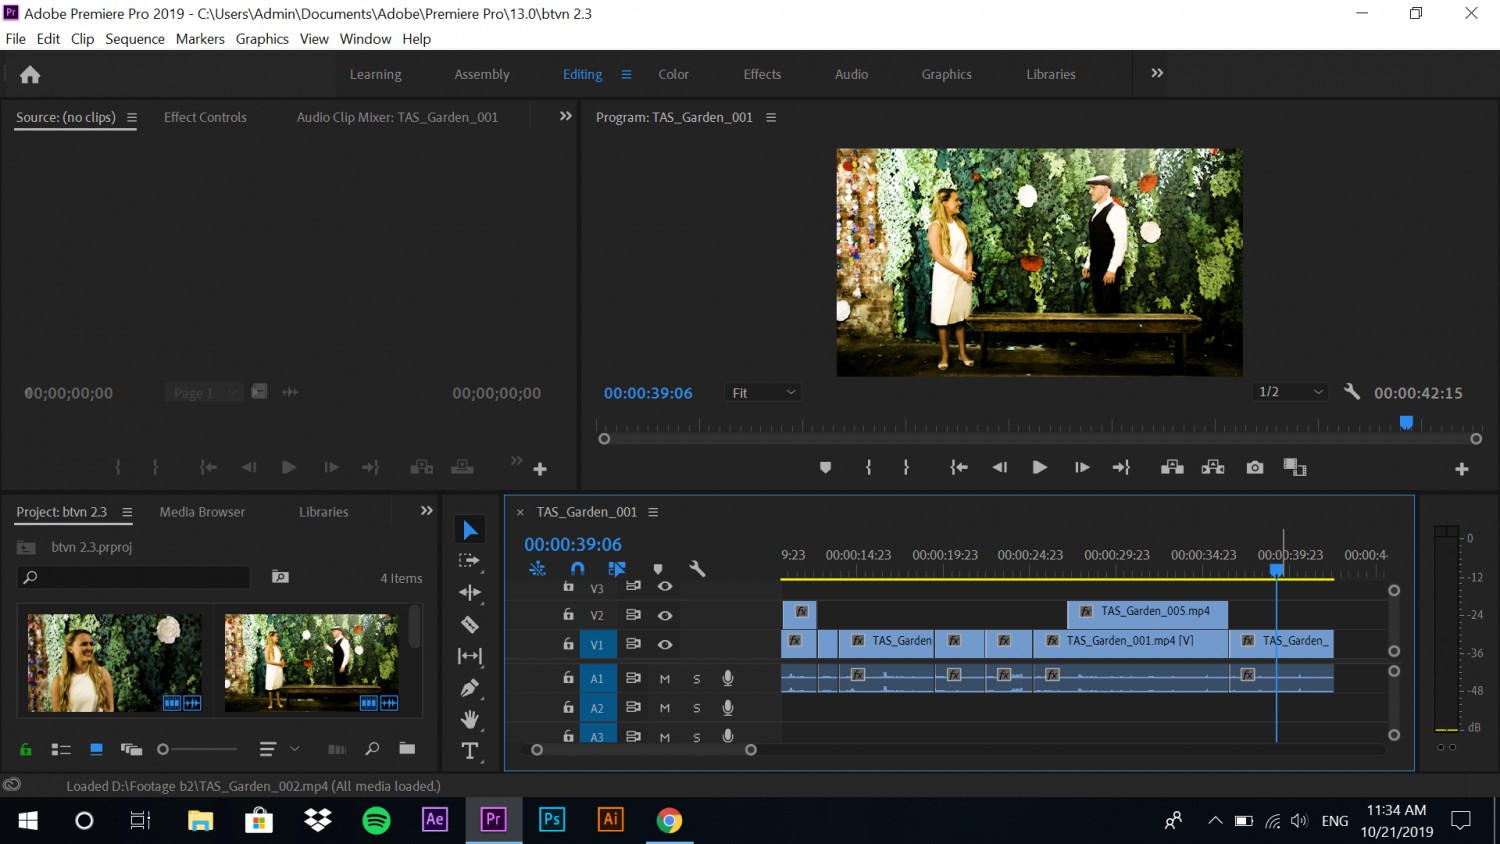
Task: Select the Razor tool
Action: coord(470,625)
